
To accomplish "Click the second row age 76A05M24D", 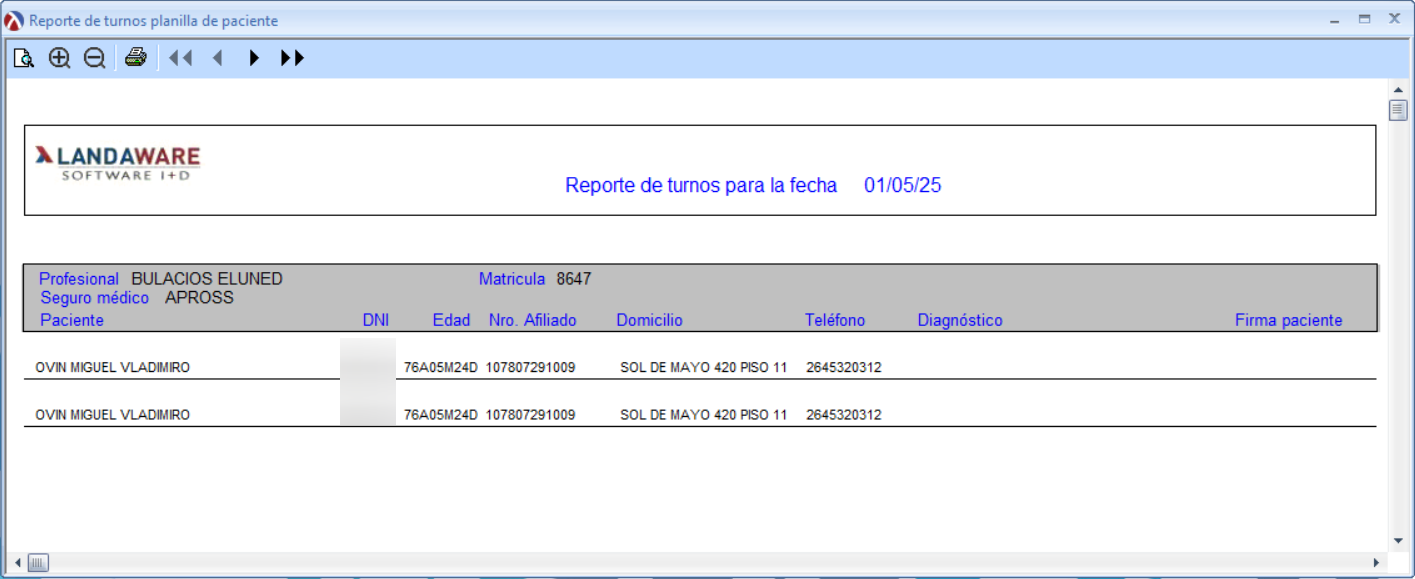I will (441, 414).
